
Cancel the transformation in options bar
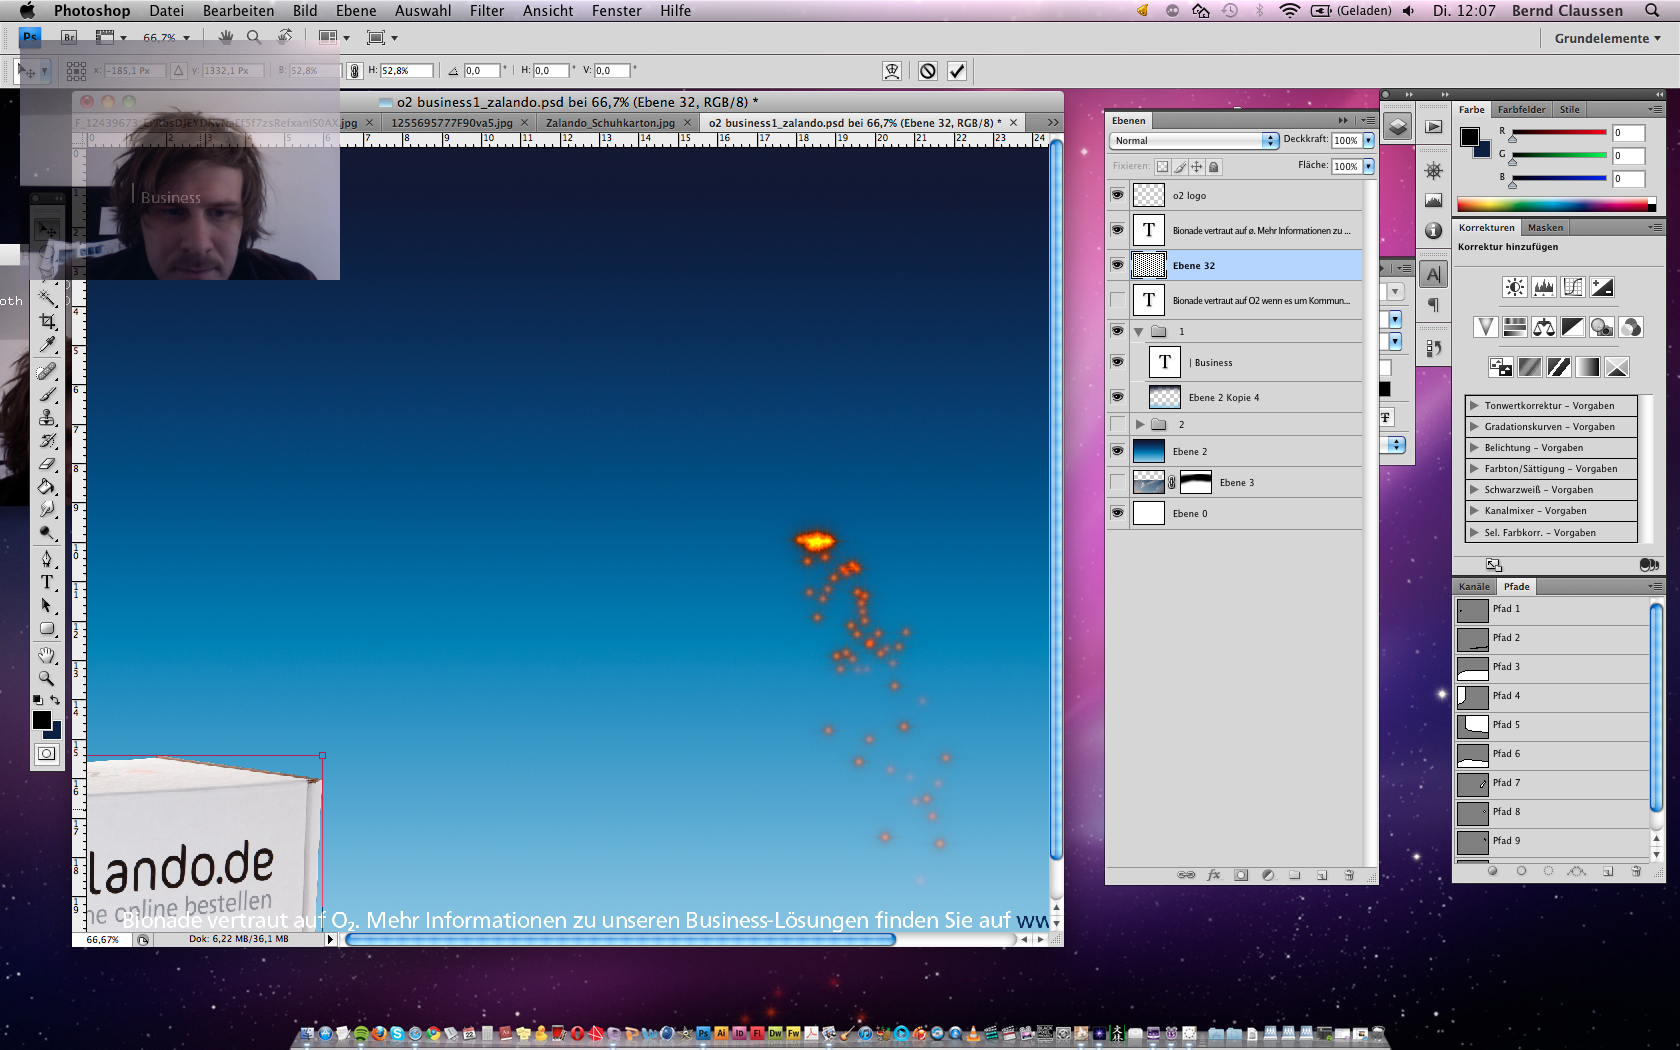(928, 71)
